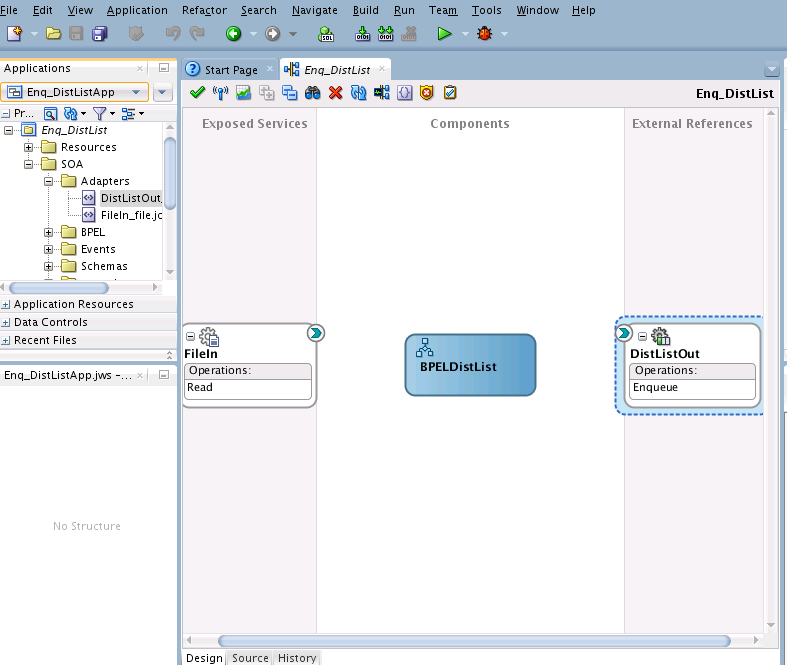The width and height of the screenshot is (787, 665).
Task: Click the green Validate checkmark in composite toolbar
Action: [x=197, y=93]
